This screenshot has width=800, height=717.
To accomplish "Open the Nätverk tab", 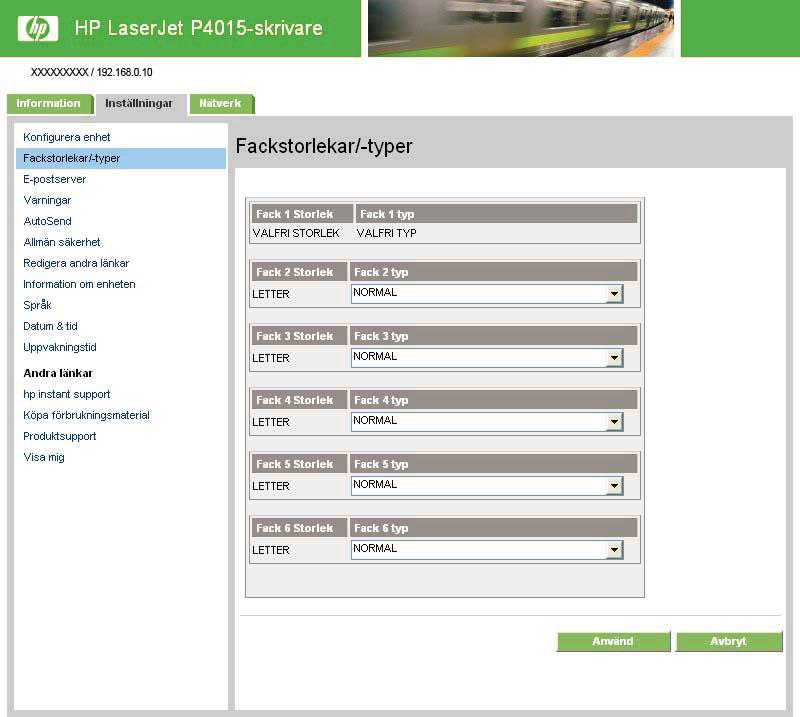I will [x=221, y=104].
